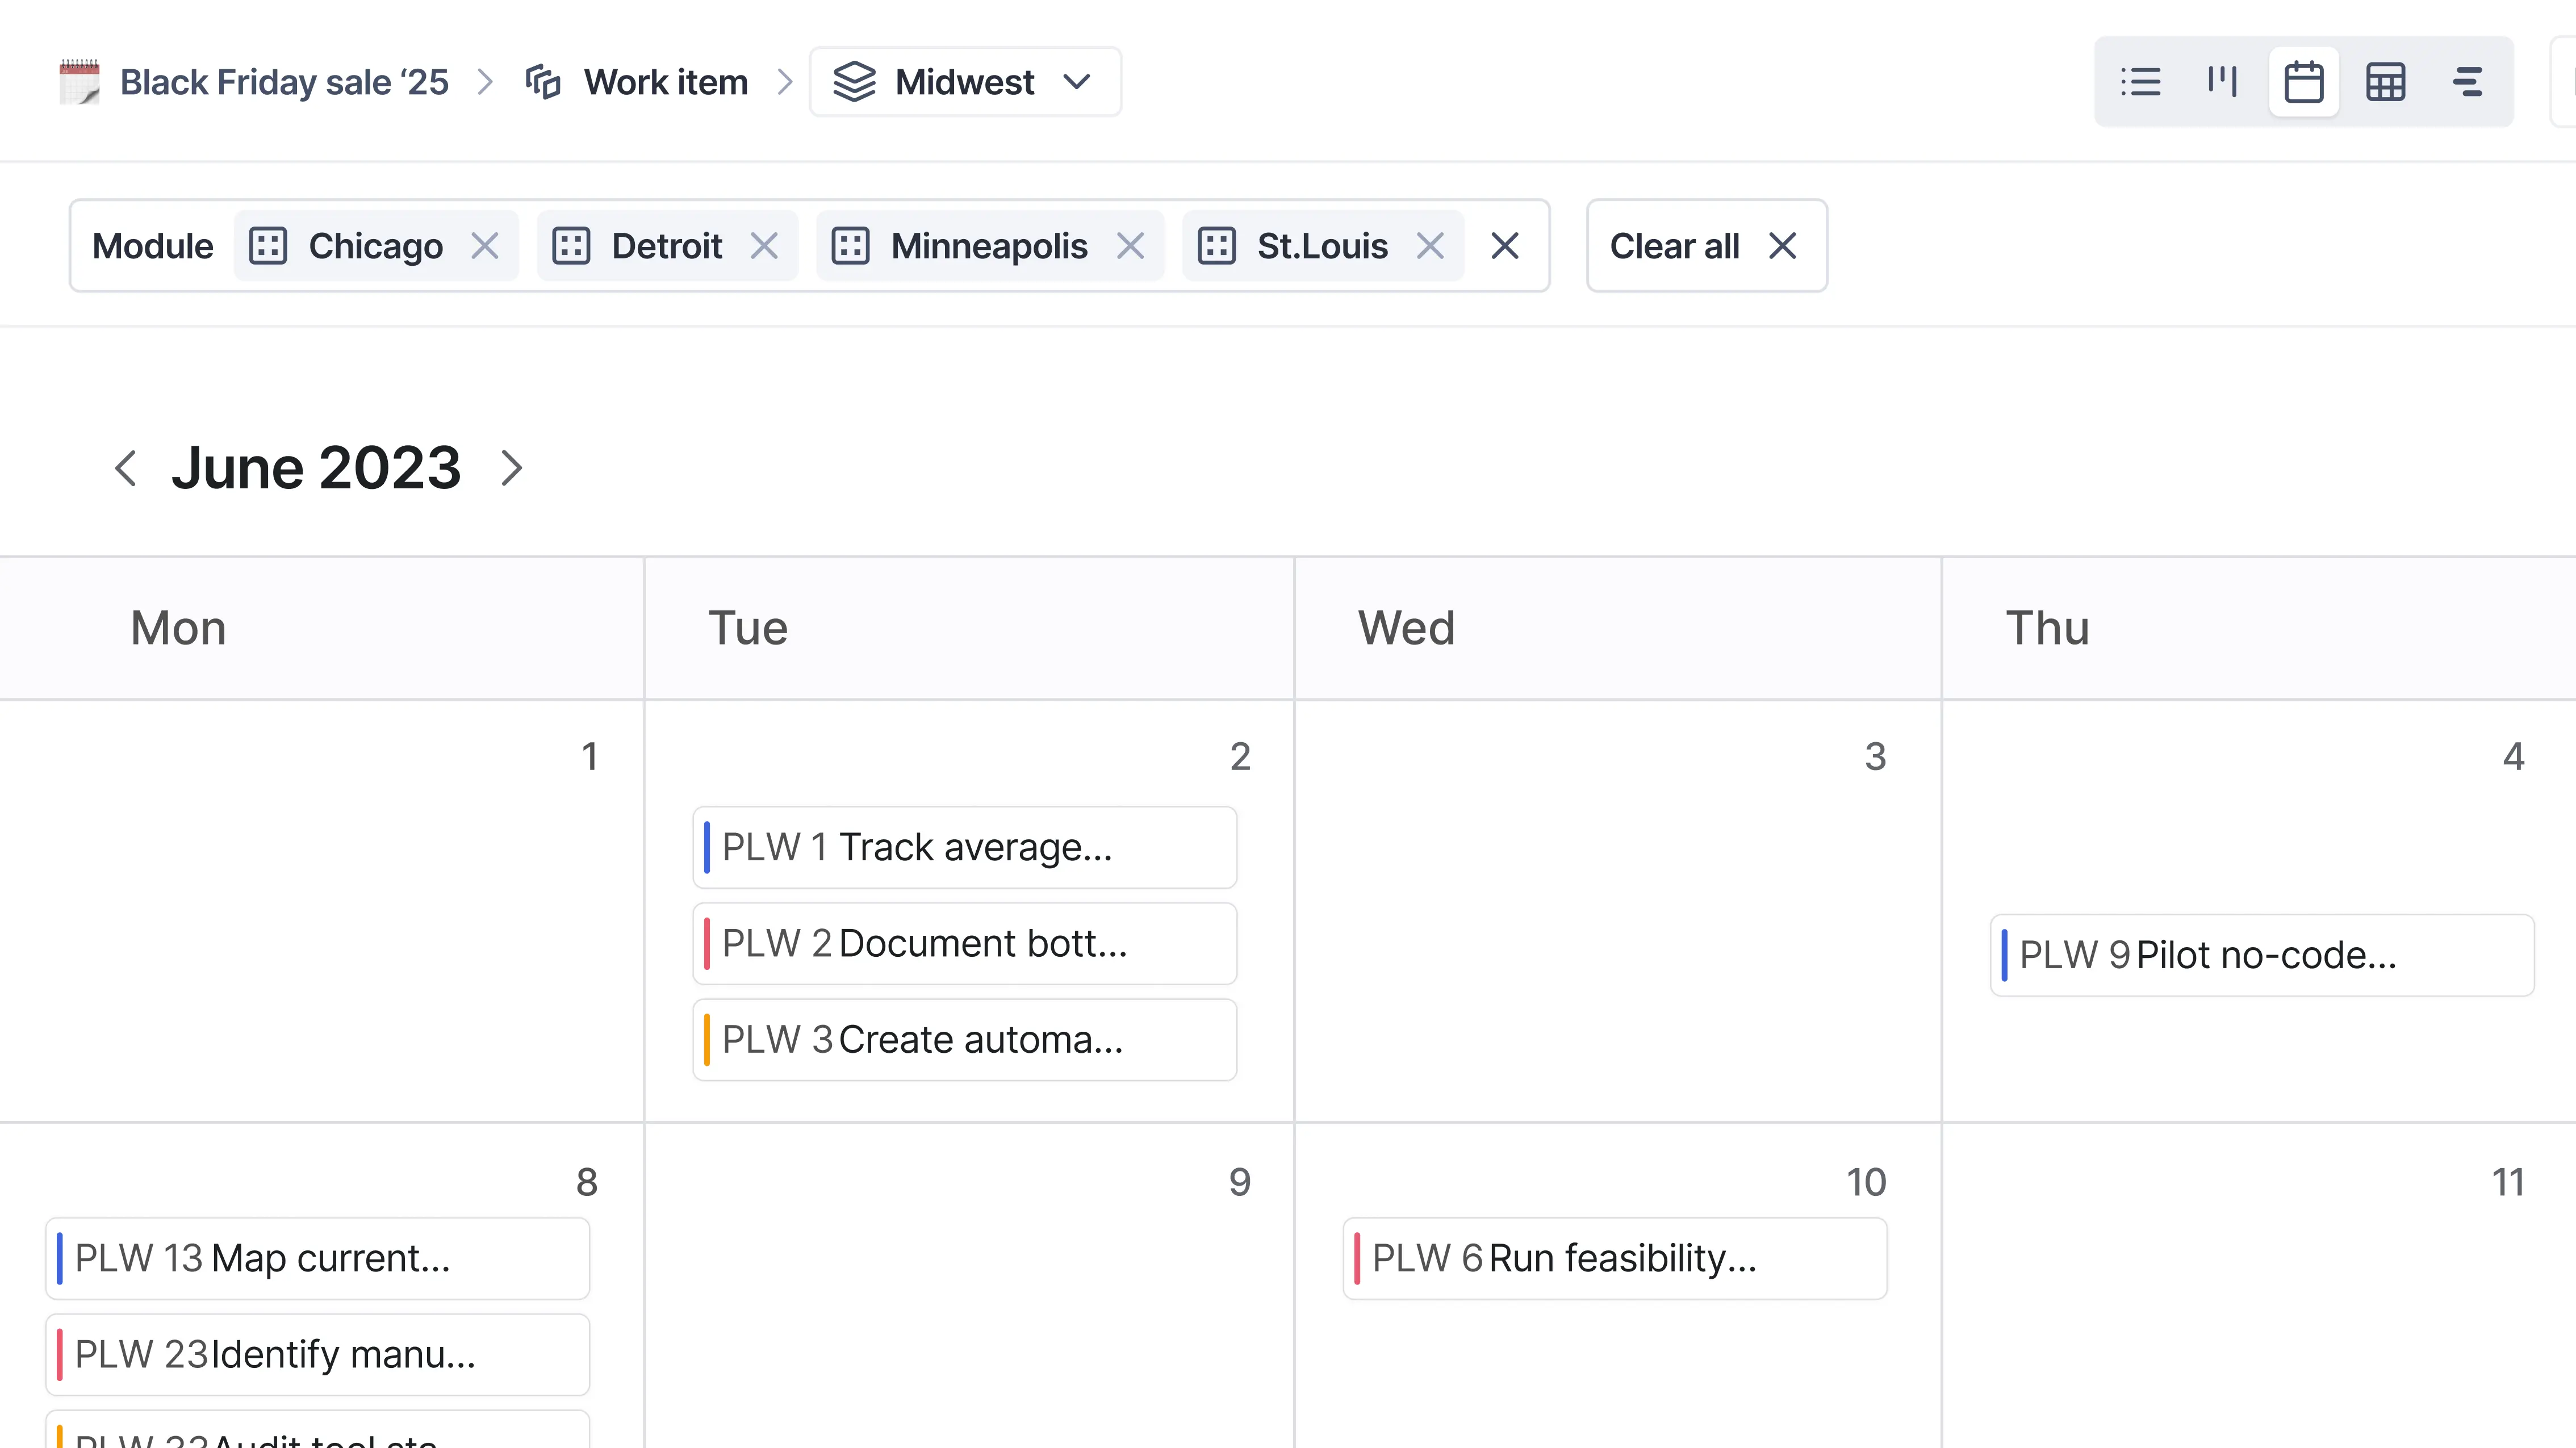The height and width of the screenshot is (1448, 2576).
Task: Remove the Minneapolis module filter
Action: tap(1131, 246)
